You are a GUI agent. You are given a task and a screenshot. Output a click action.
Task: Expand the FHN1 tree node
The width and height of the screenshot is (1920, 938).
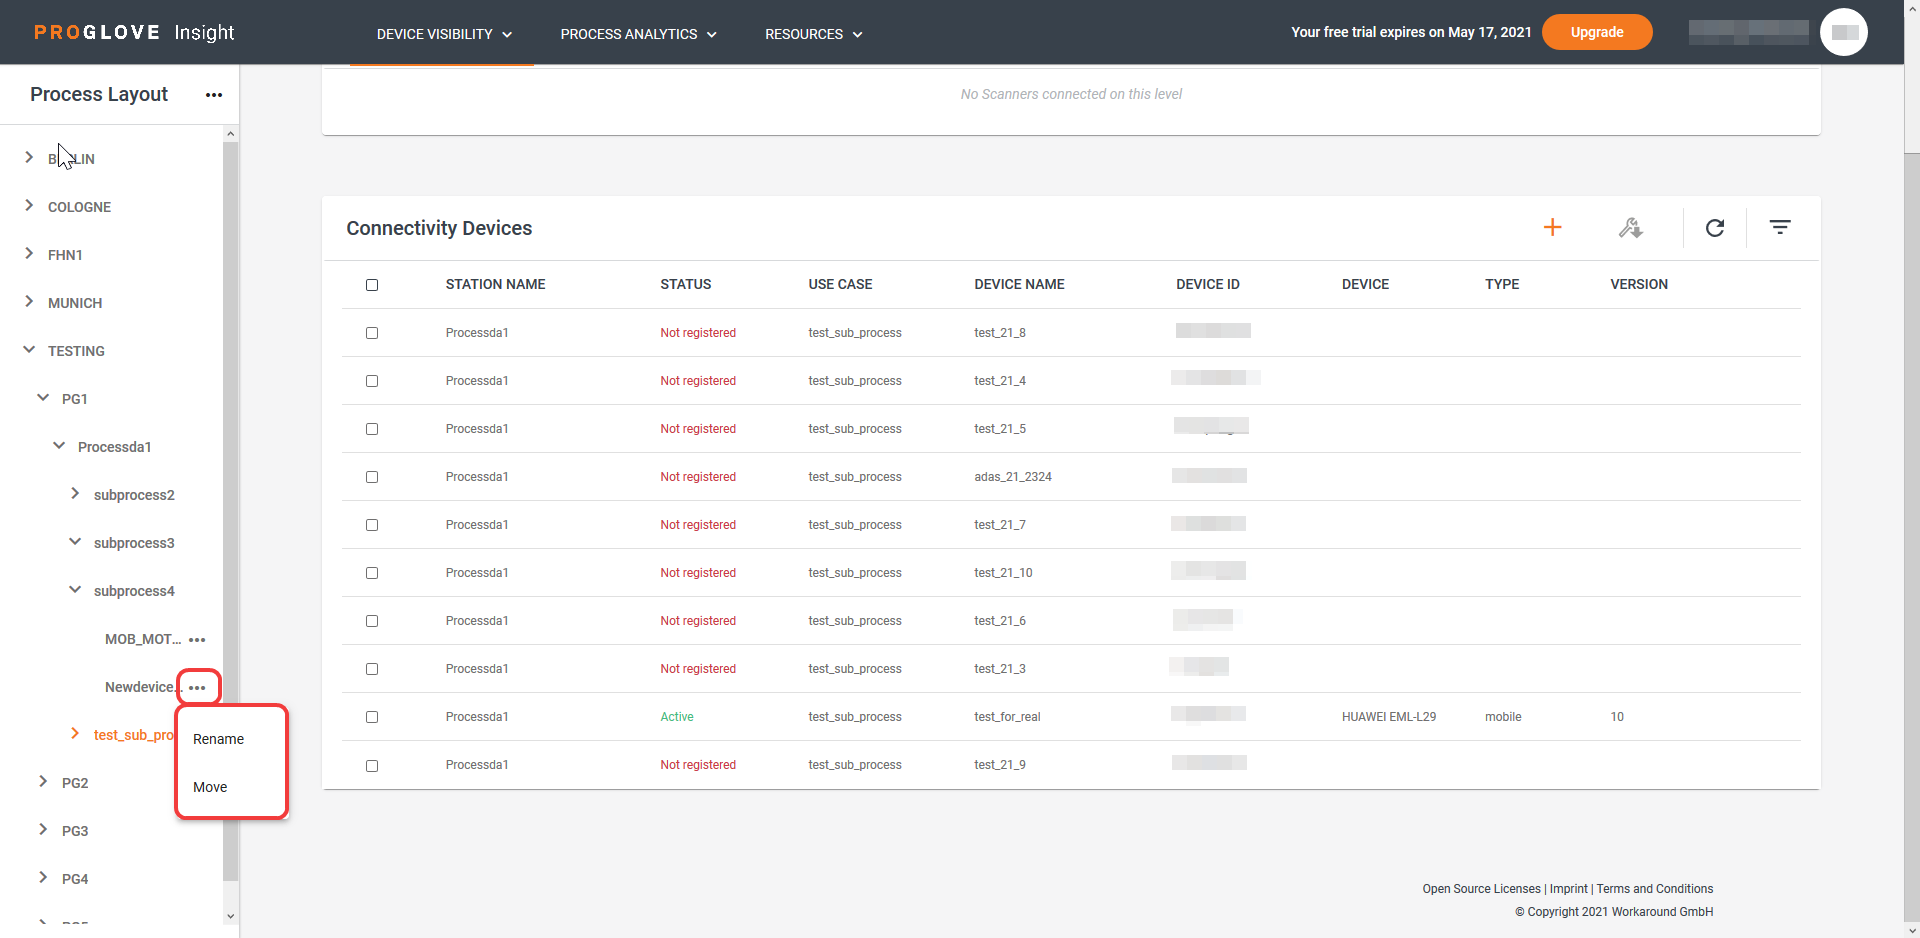pos(29,253)
